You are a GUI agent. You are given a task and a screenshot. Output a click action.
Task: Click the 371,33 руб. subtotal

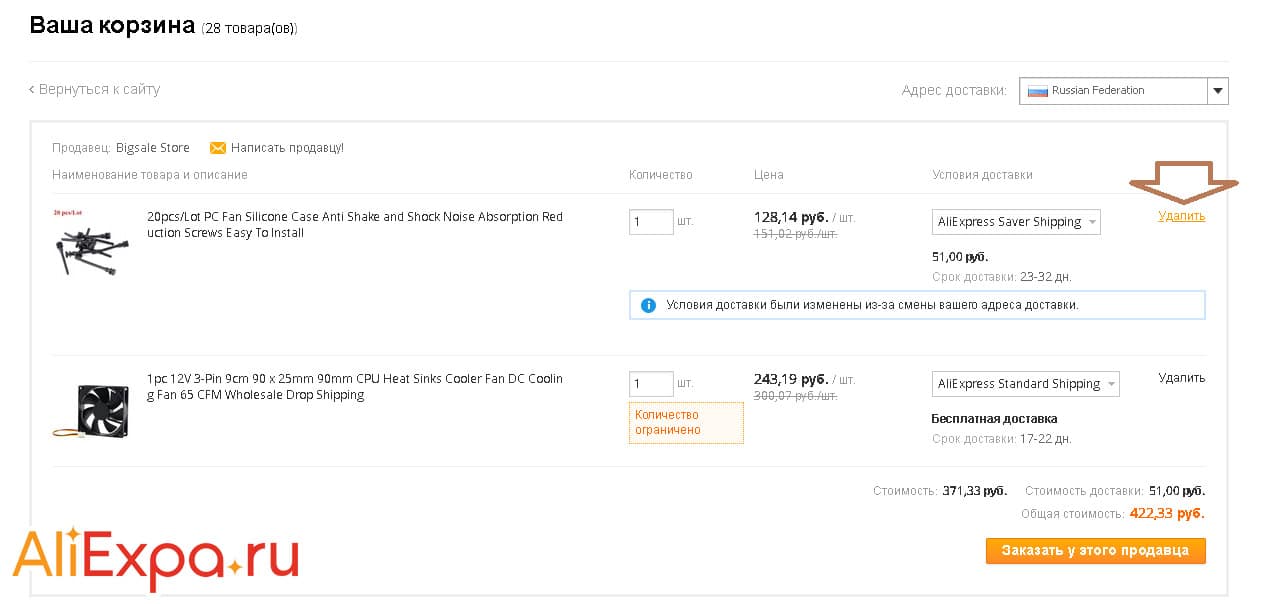pos(975,491)
